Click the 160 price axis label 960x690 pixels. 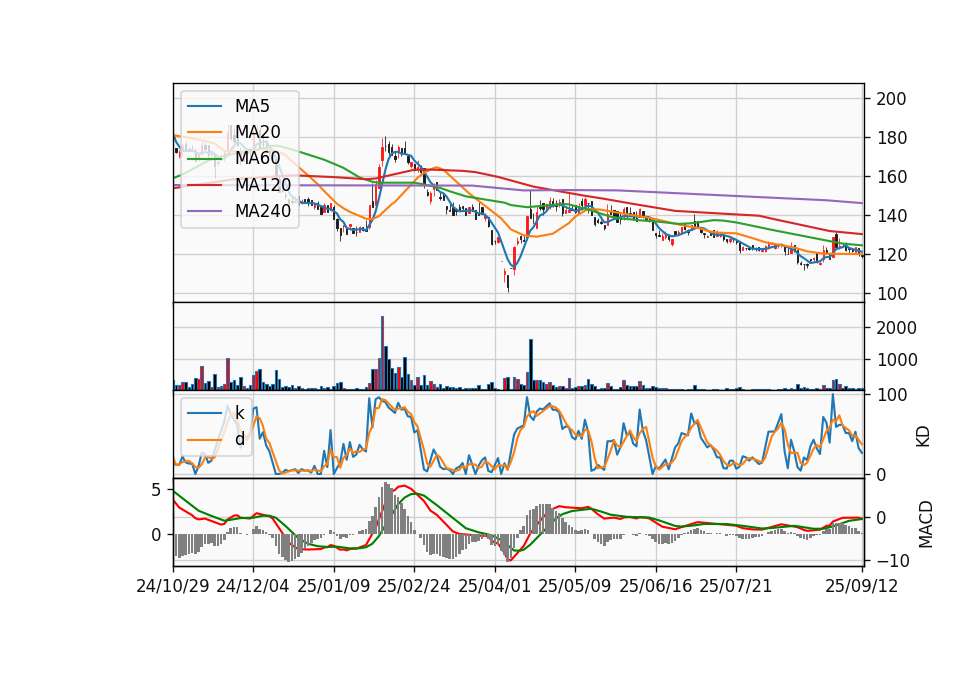891,177
